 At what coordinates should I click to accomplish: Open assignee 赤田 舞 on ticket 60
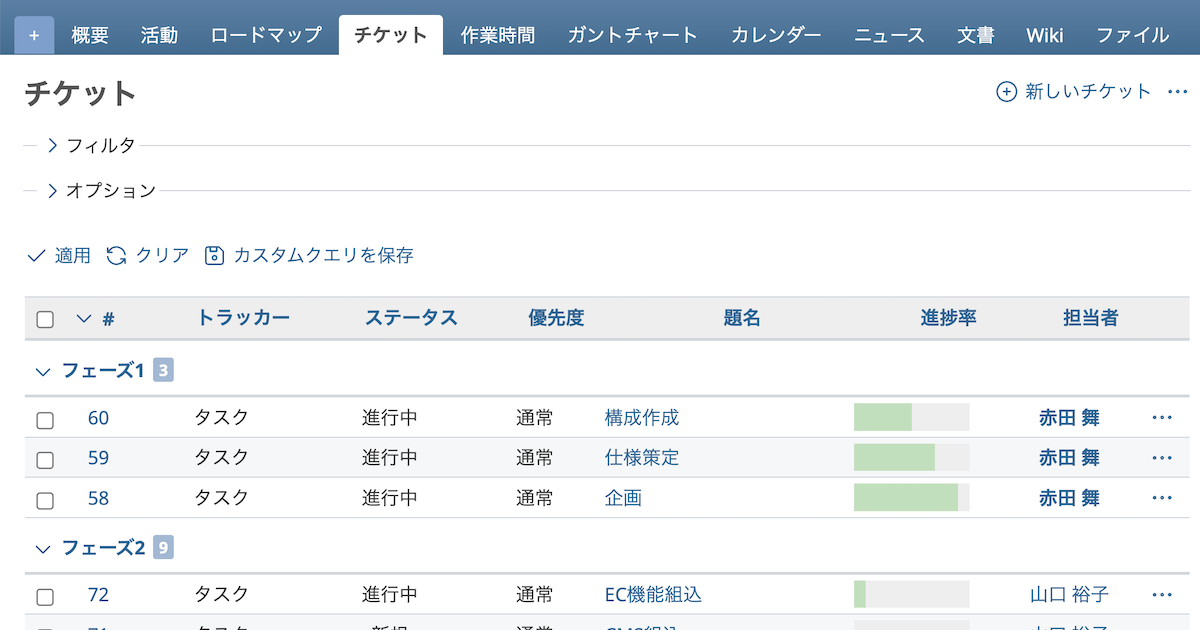click(1069, 418)
